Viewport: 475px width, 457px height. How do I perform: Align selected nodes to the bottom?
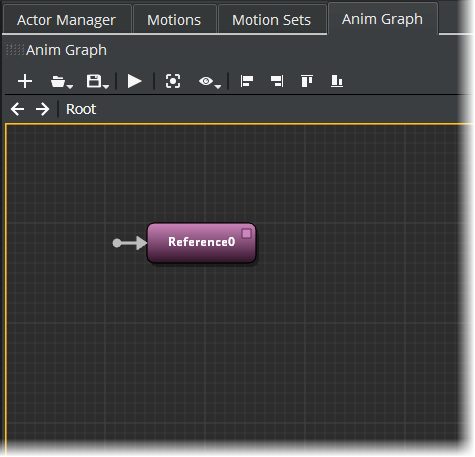[x=337, y=81]
